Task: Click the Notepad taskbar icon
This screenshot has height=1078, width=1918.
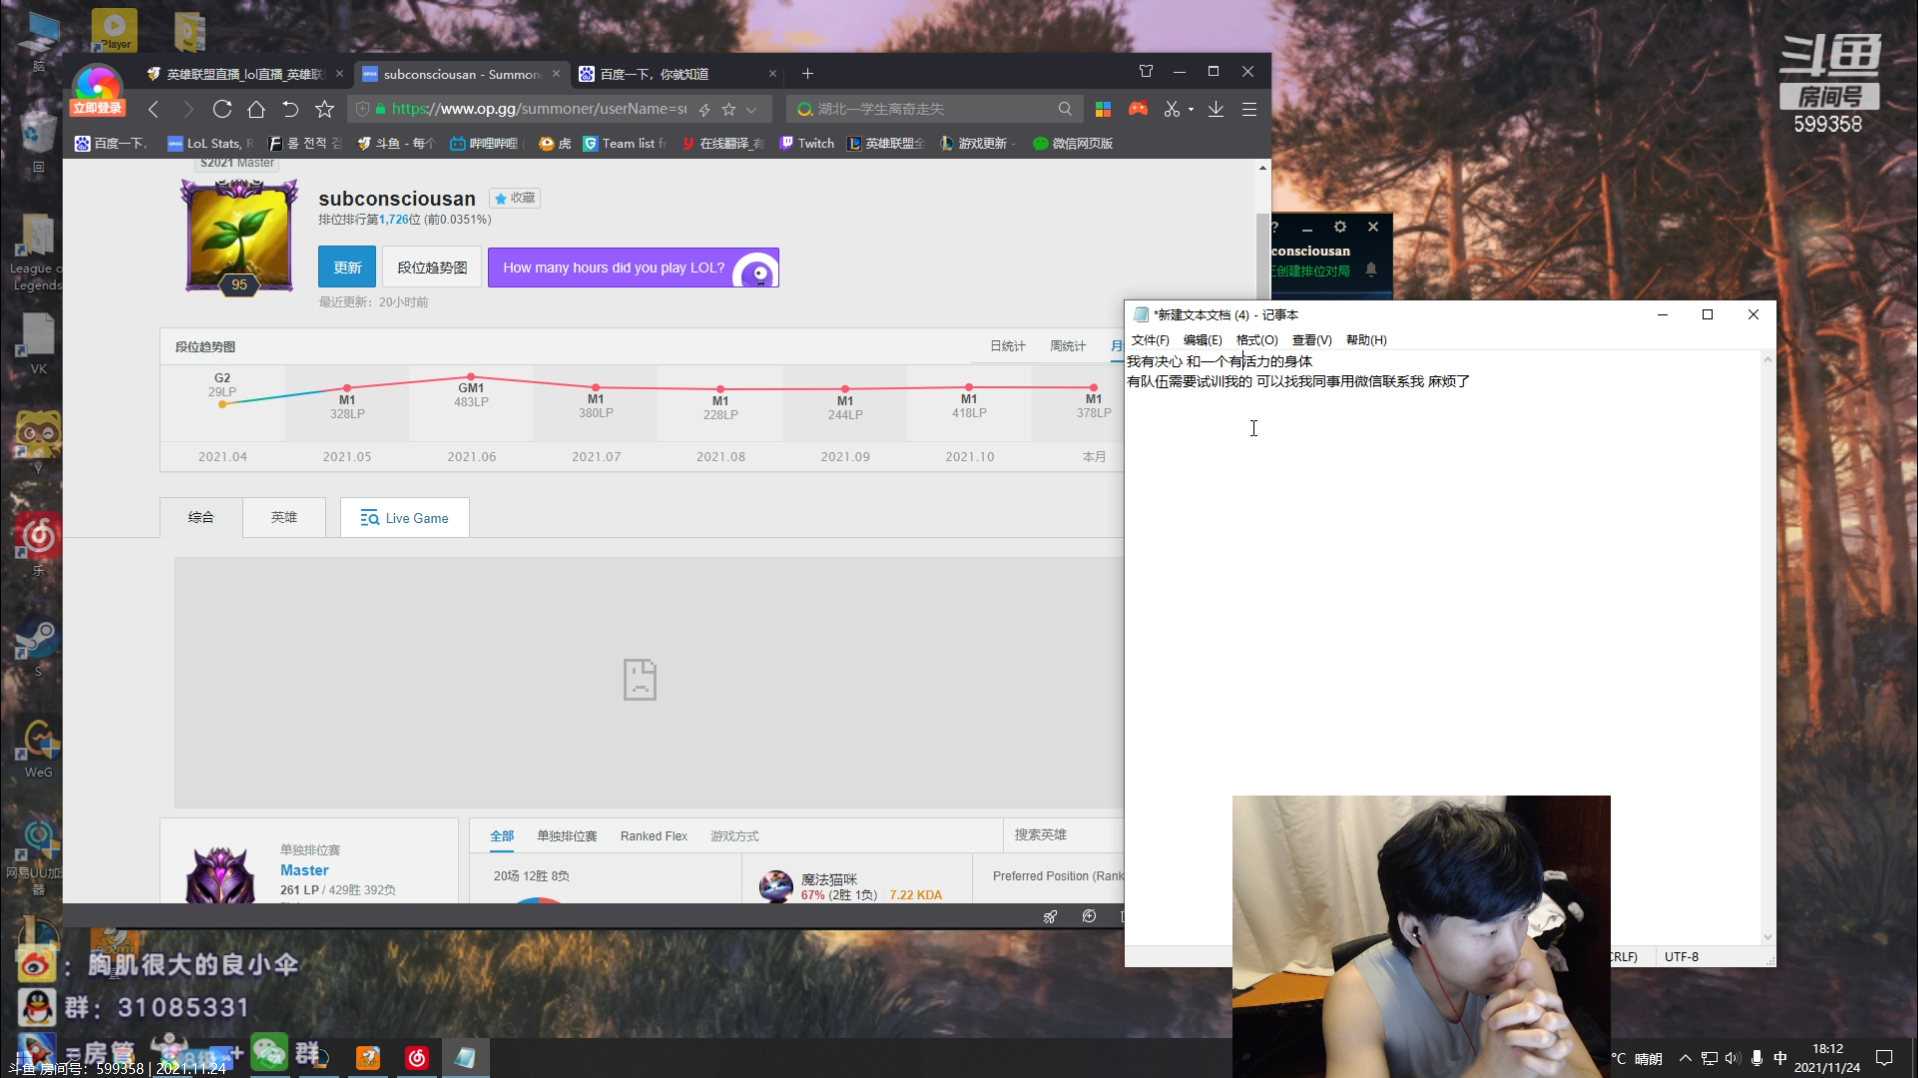Action: 465,1057
